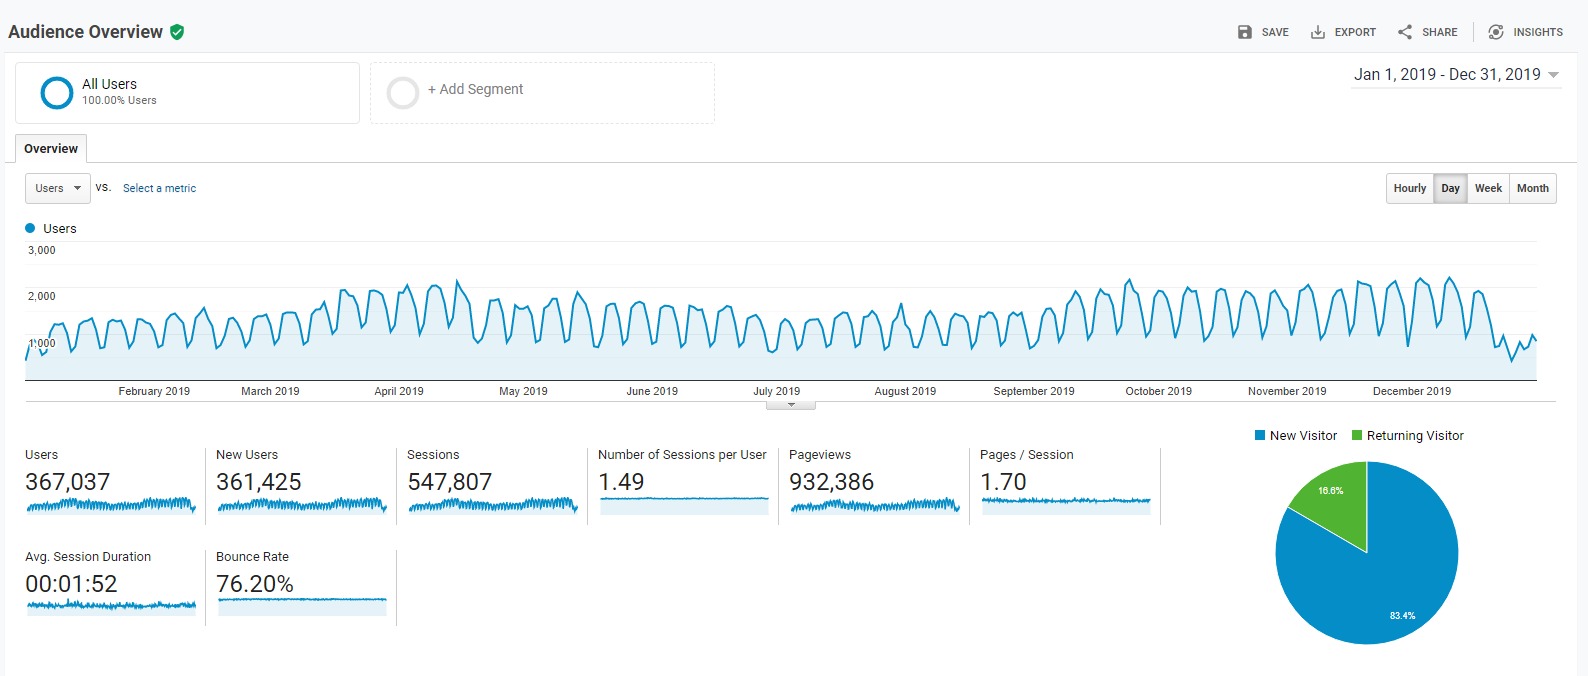Click the + Add Segment button
Viewport: 1588px width, 676px height.
475,89
